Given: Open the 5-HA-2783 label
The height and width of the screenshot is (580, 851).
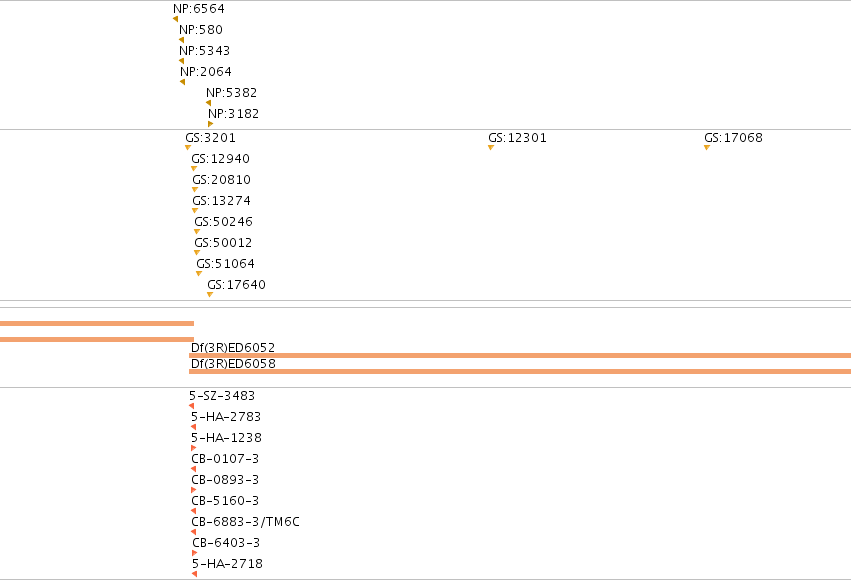Looking at the screenshot, I should (226, 417).
